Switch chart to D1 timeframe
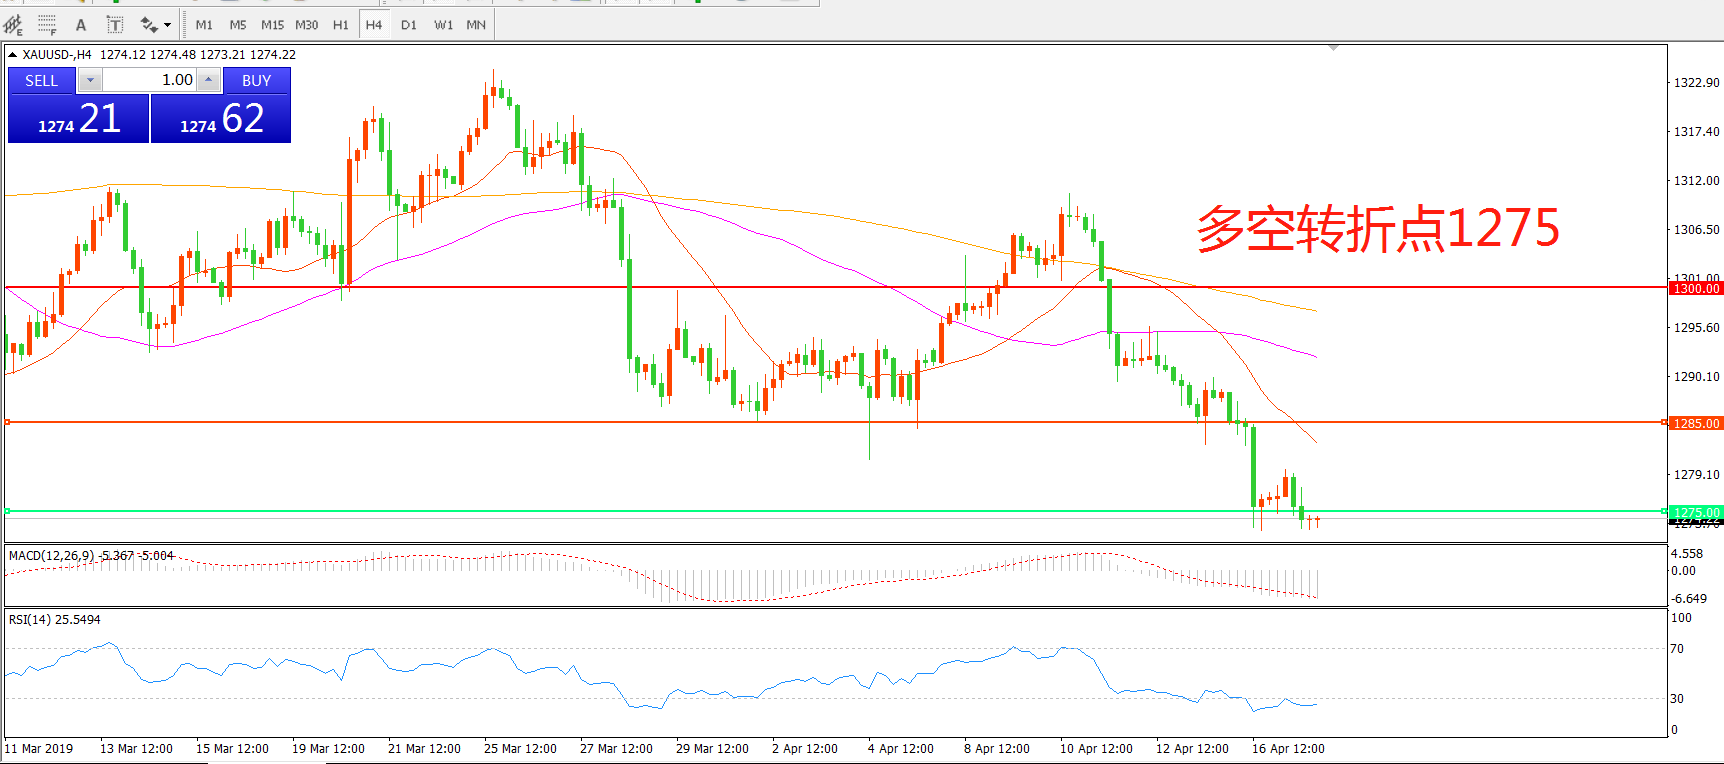This screenshot has height=764, width=1724. coord(409,24)
